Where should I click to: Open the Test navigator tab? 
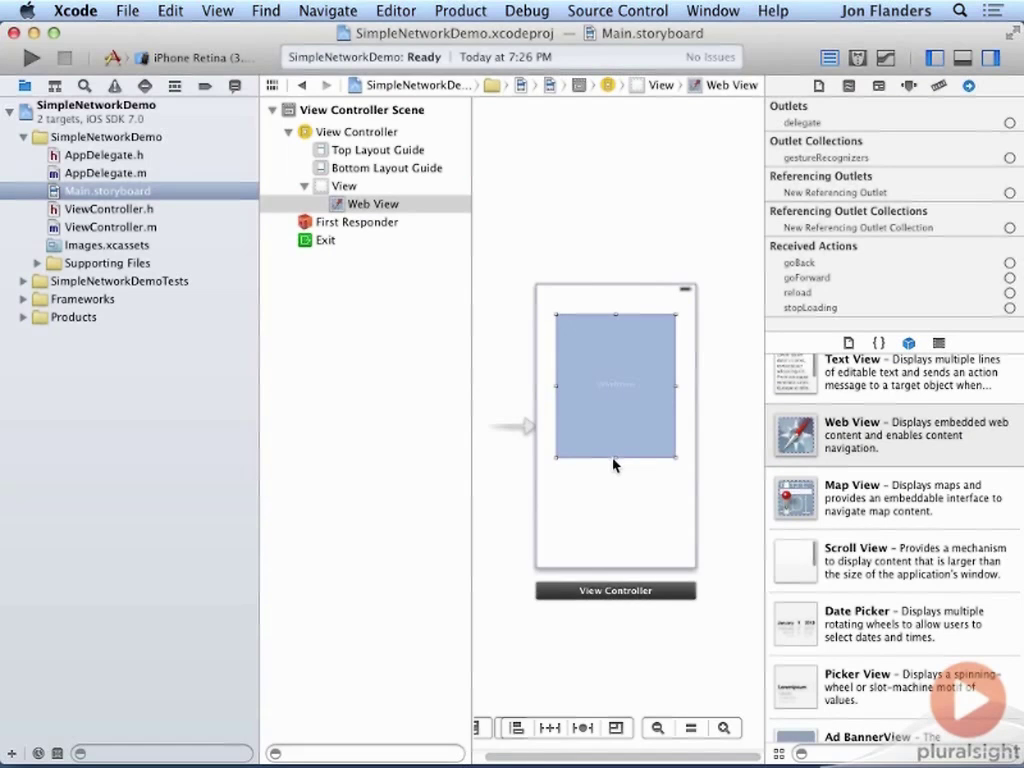coord(144,86)
